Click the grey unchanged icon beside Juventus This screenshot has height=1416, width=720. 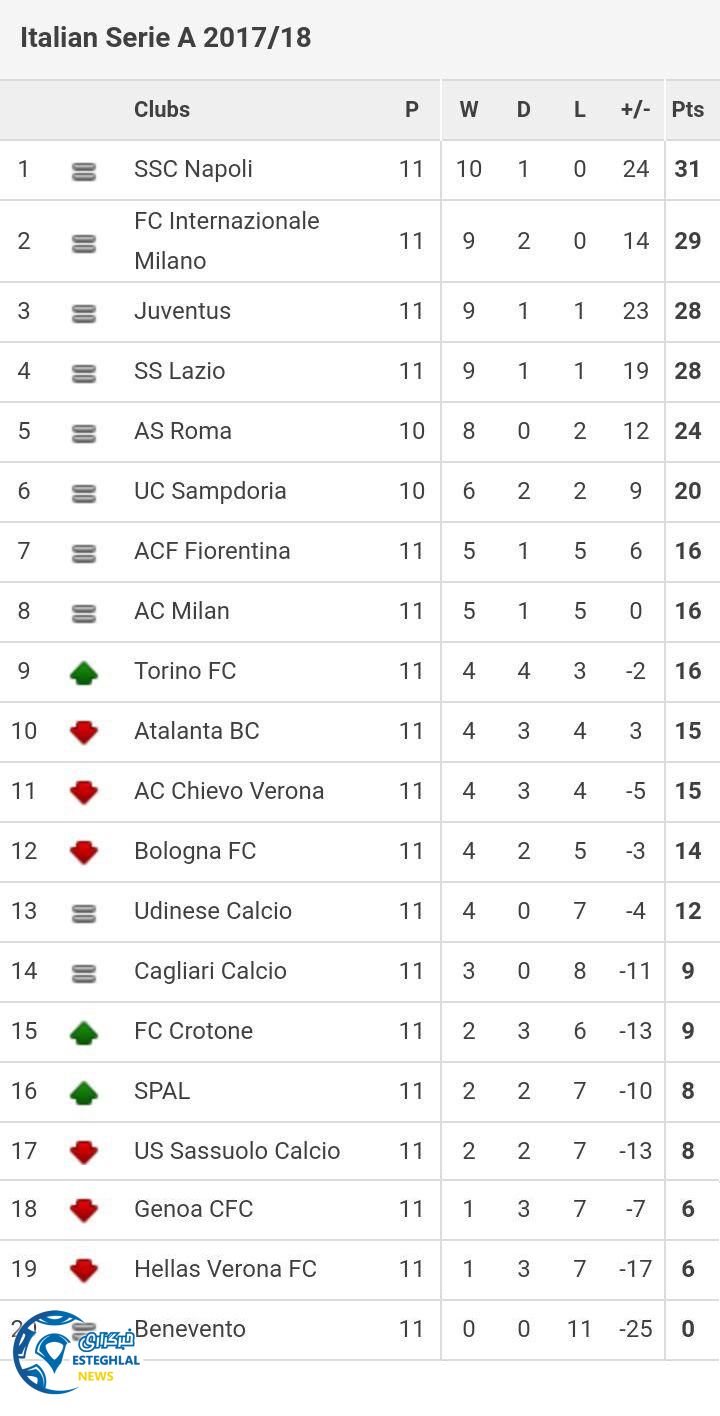pos(84,313)
